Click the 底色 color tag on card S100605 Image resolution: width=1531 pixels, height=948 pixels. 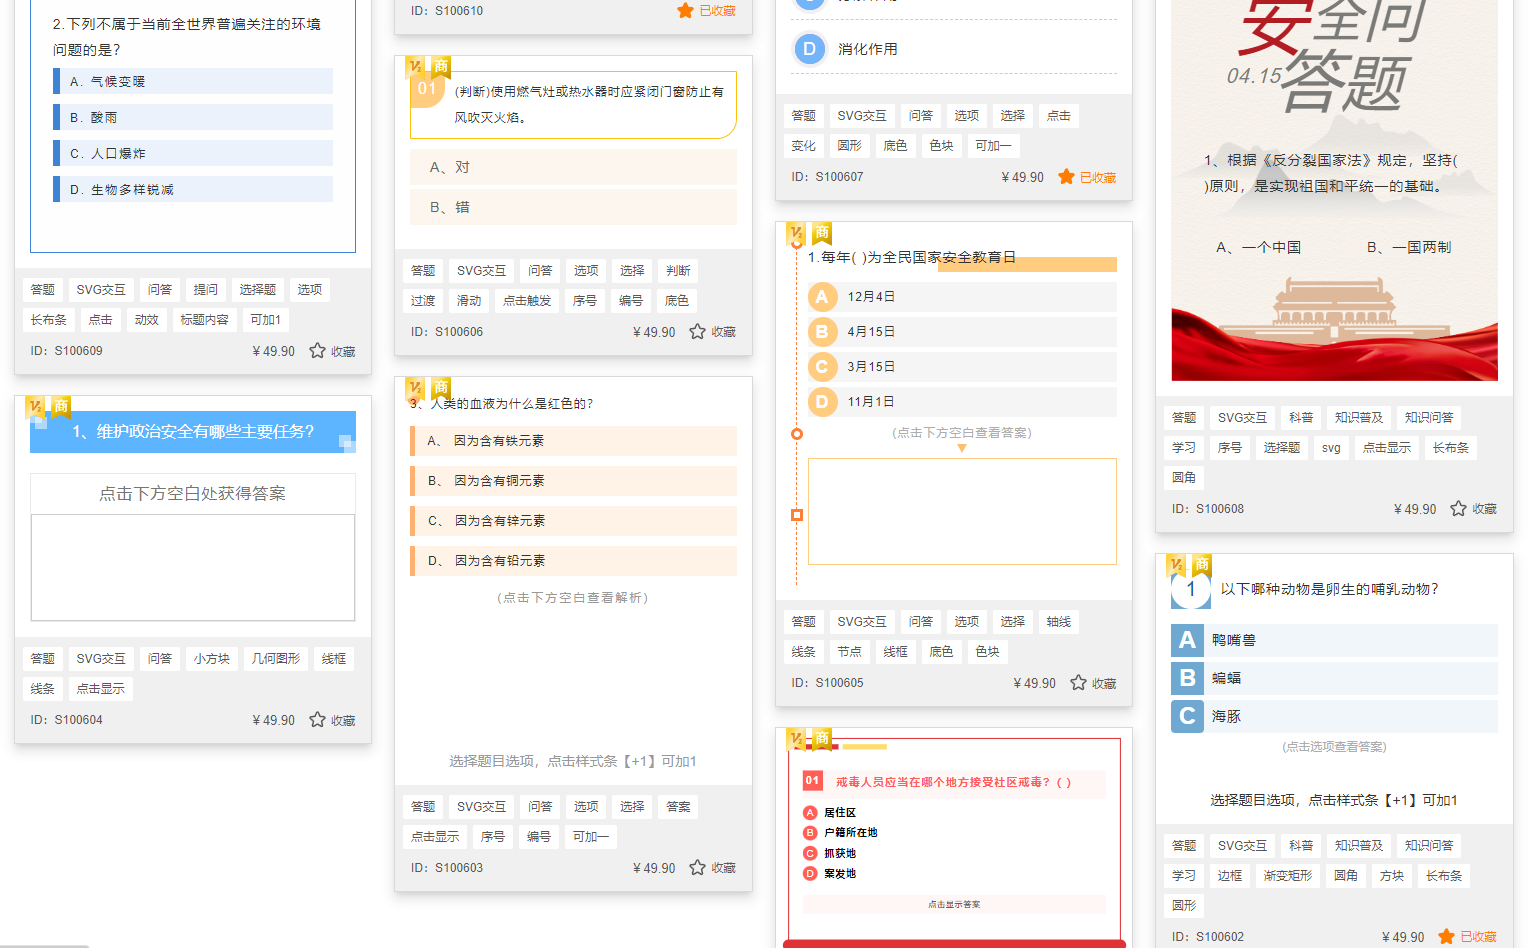[941, 651]
